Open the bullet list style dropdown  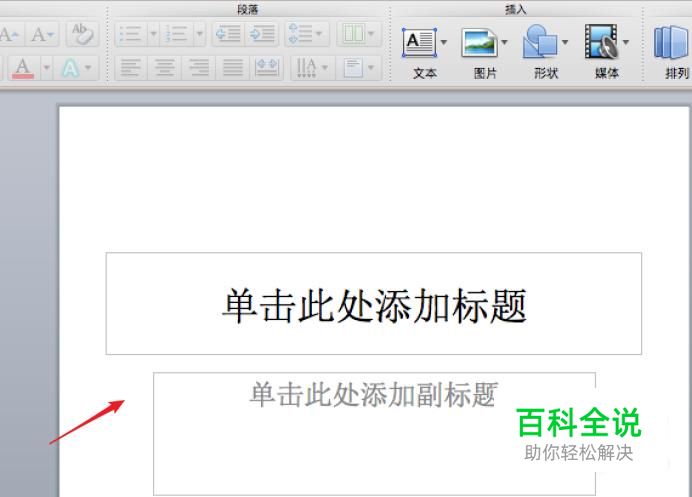[153, 34]
